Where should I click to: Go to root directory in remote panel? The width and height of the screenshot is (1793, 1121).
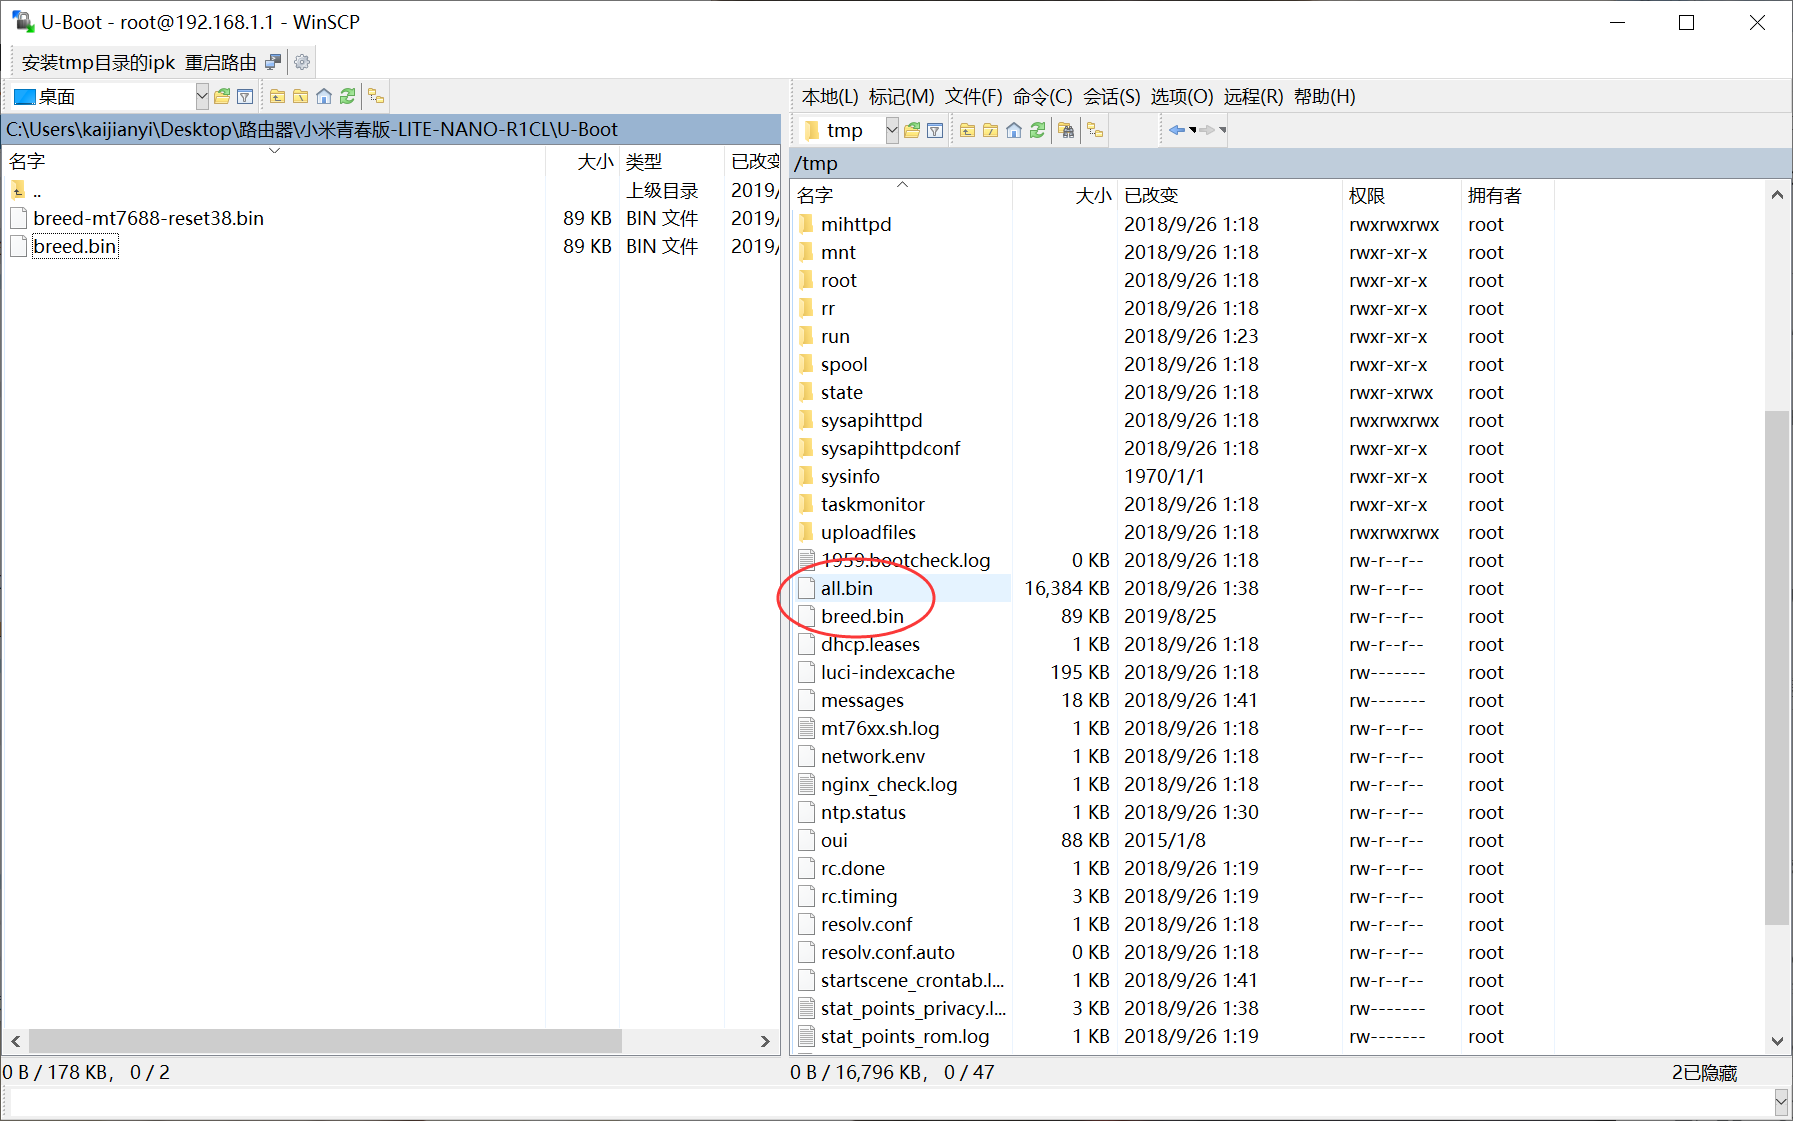[x=990, y=130]
